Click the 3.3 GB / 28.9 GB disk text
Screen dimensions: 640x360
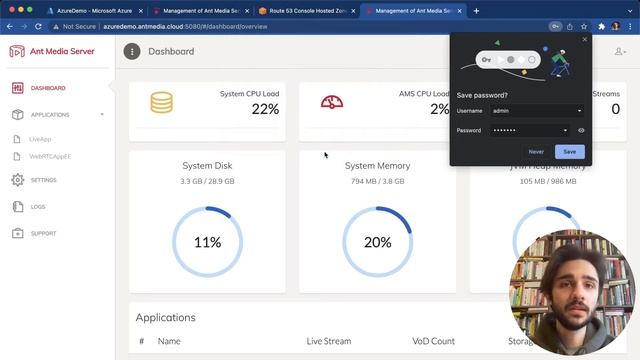coord(207,181)
